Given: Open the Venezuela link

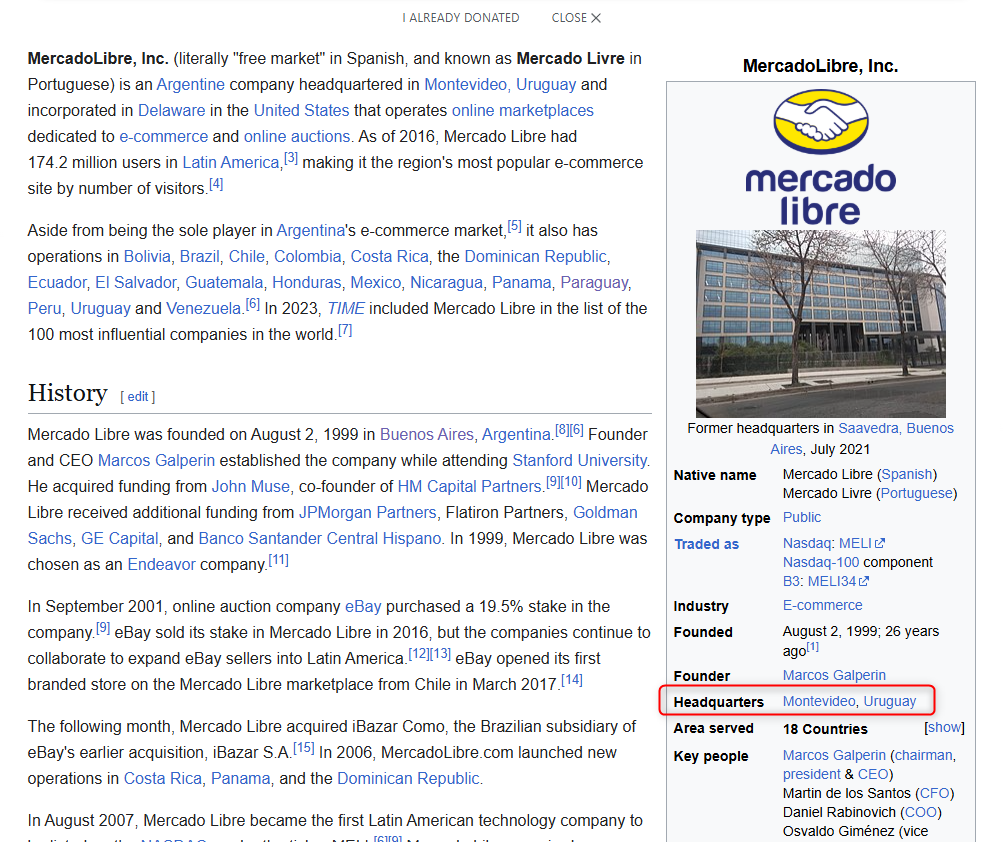Looking at the screenshot, I should click(x=203, y=309).
